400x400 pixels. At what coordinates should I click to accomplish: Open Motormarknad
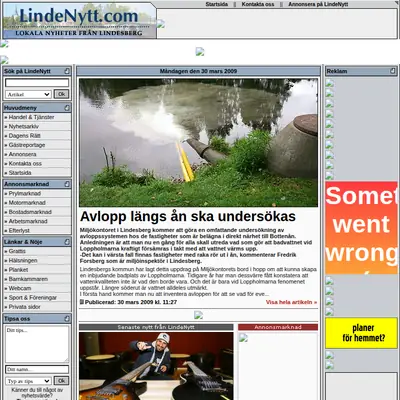coord(27,203)
